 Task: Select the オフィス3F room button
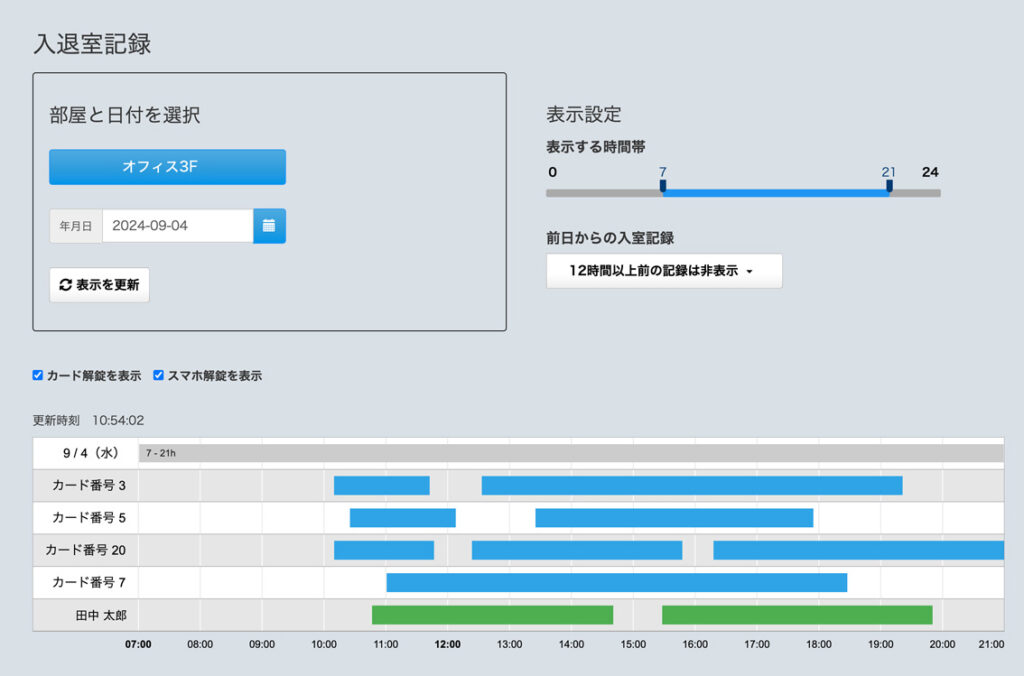(x=167, y=167)
